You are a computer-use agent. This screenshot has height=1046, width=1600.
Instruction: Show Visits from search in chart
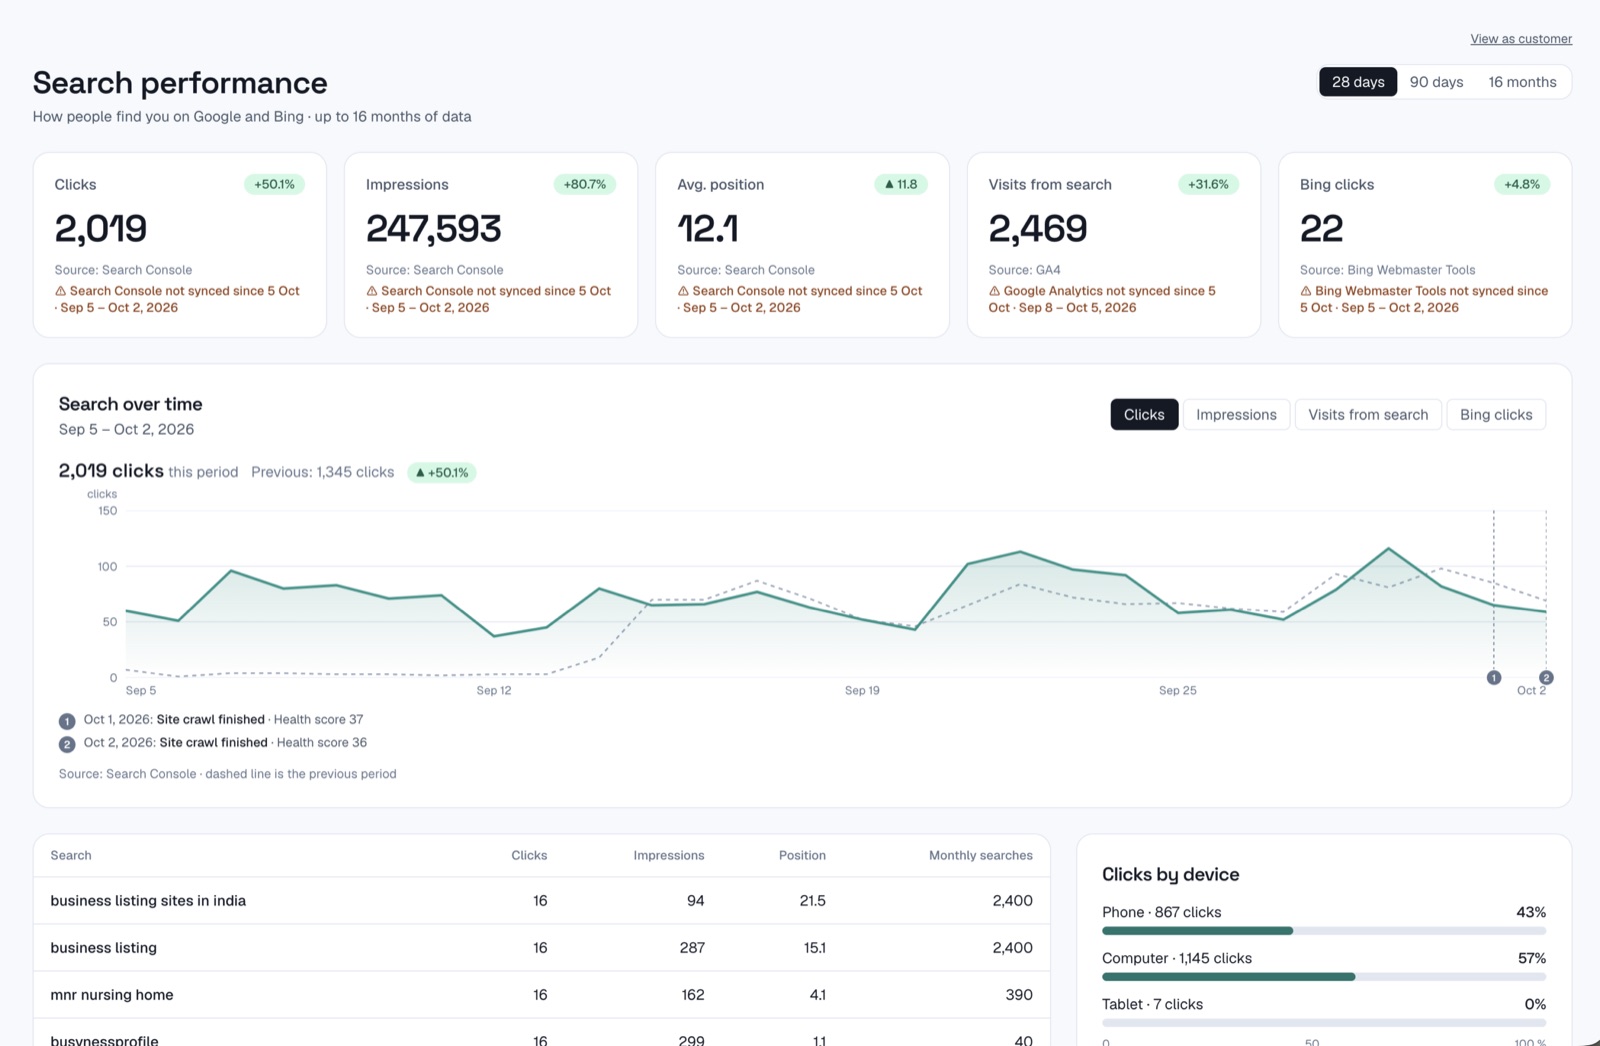pos(1368,415)
